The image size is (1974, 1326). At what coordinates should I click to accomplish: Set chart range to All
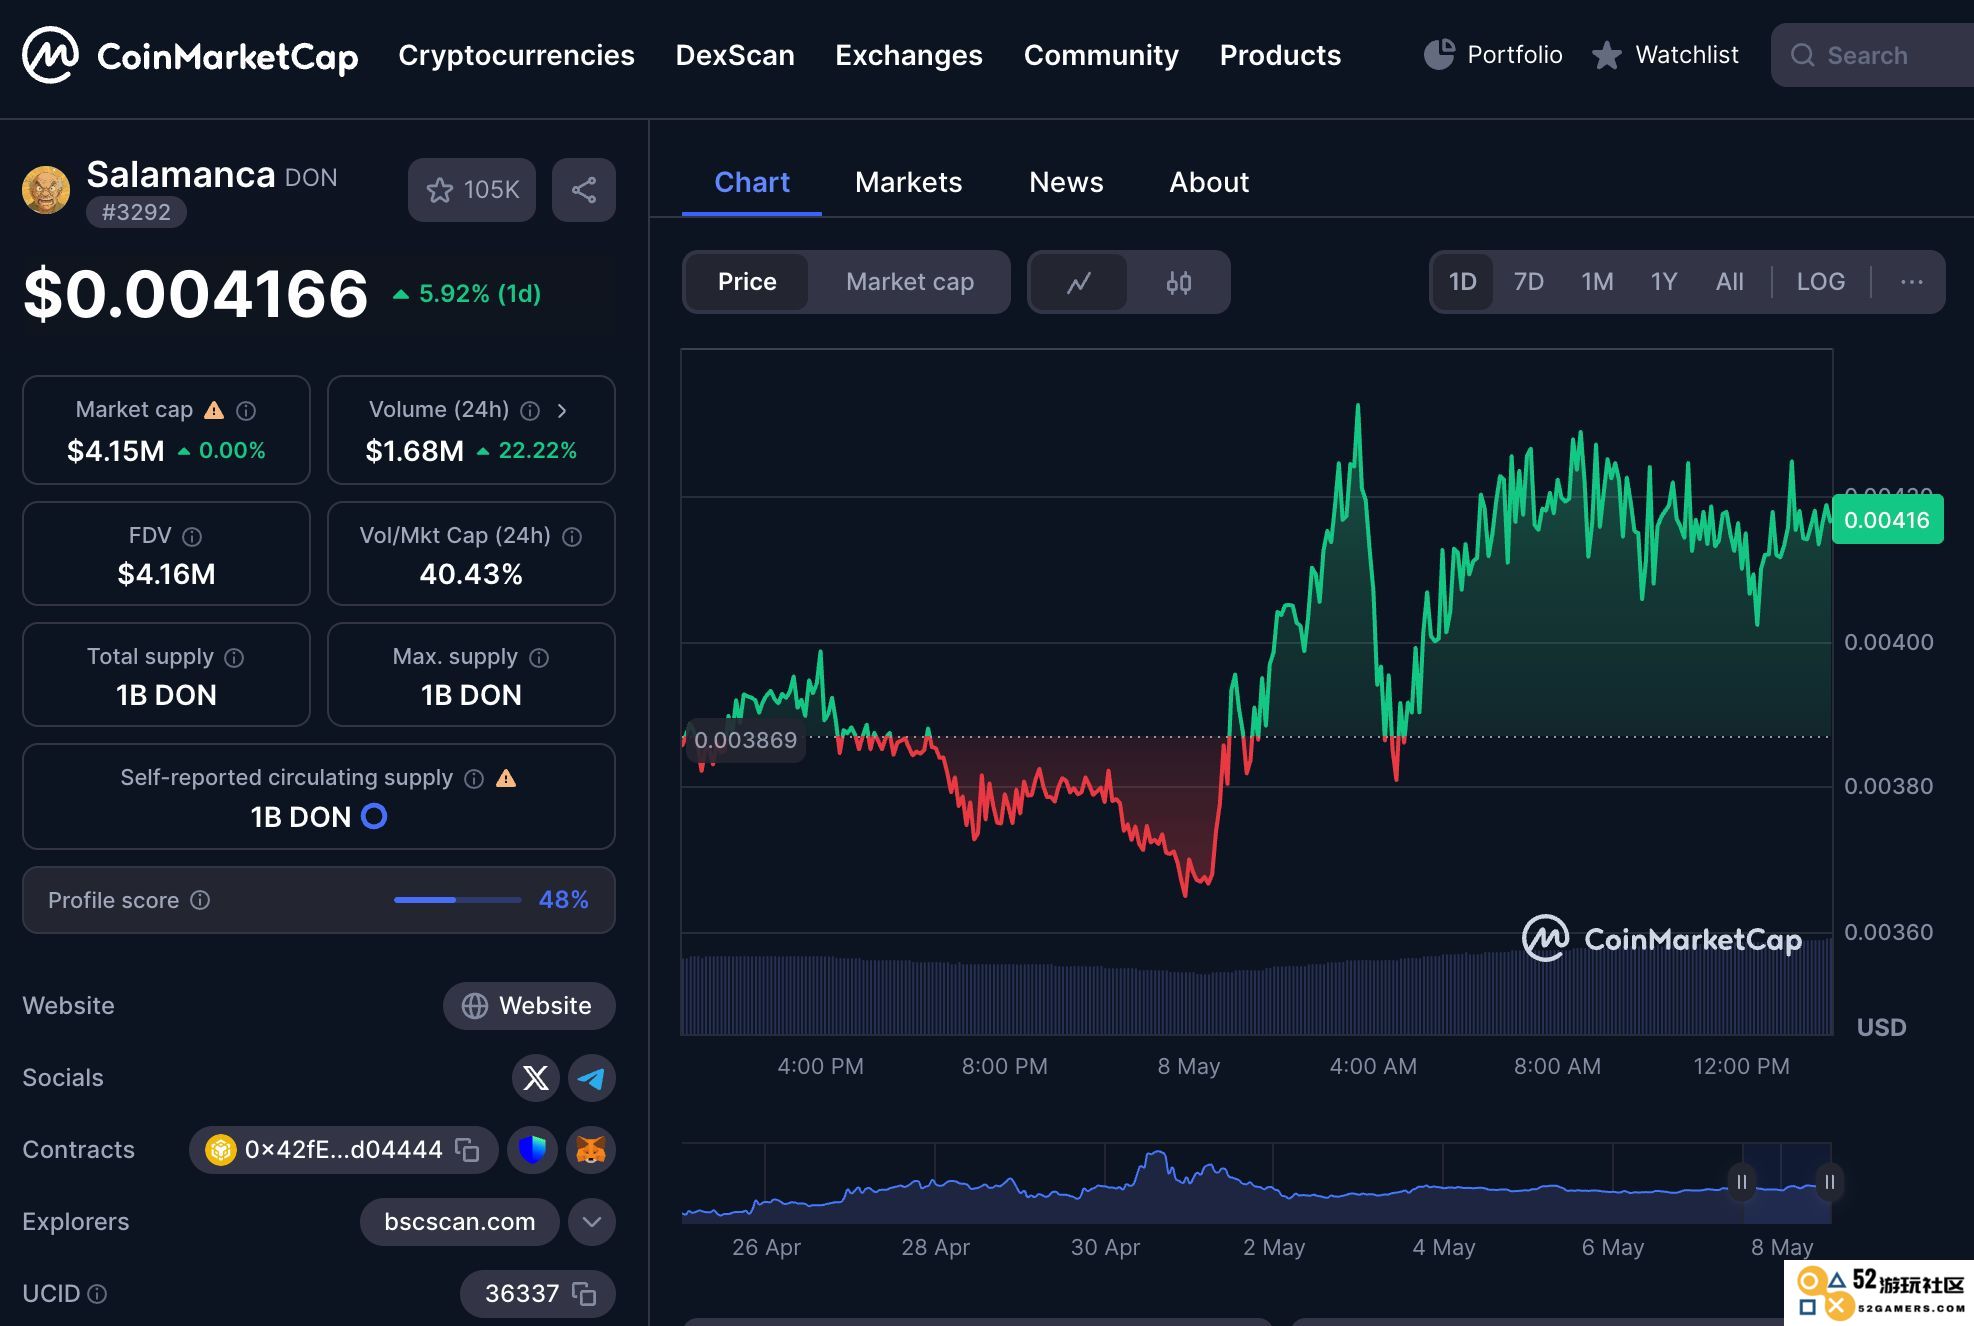(1729, 282)
